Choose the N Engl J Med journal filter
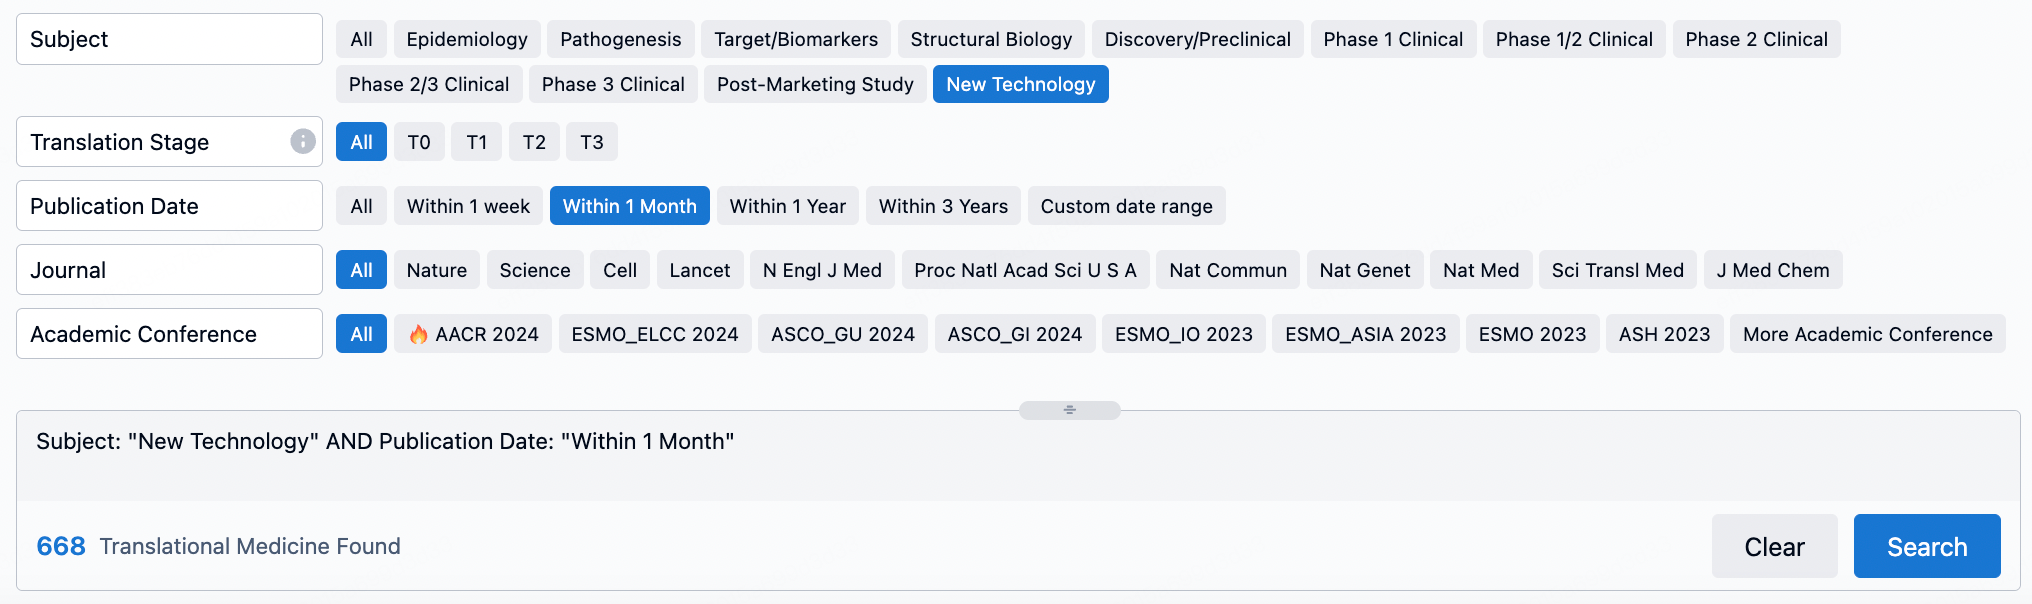The height and width of the screenshot is (604, 2032). (x=822, y=270)
